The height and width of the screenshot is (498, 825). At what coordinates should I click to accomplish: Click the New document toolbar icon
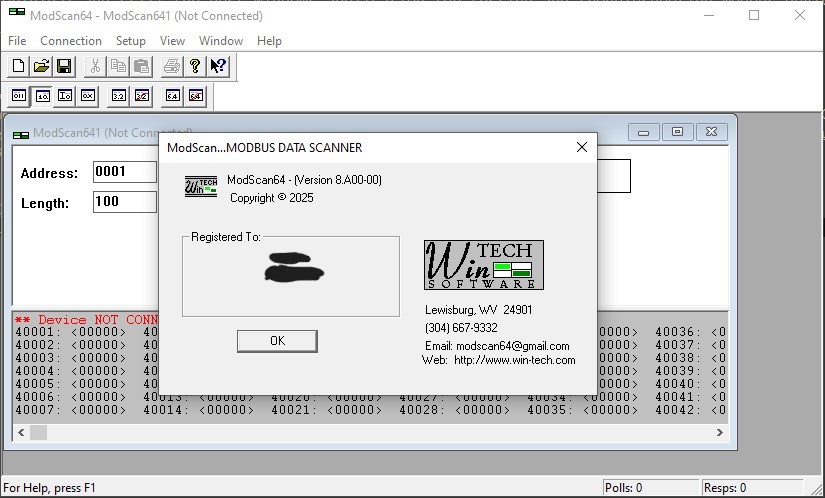tap(18, 66)
